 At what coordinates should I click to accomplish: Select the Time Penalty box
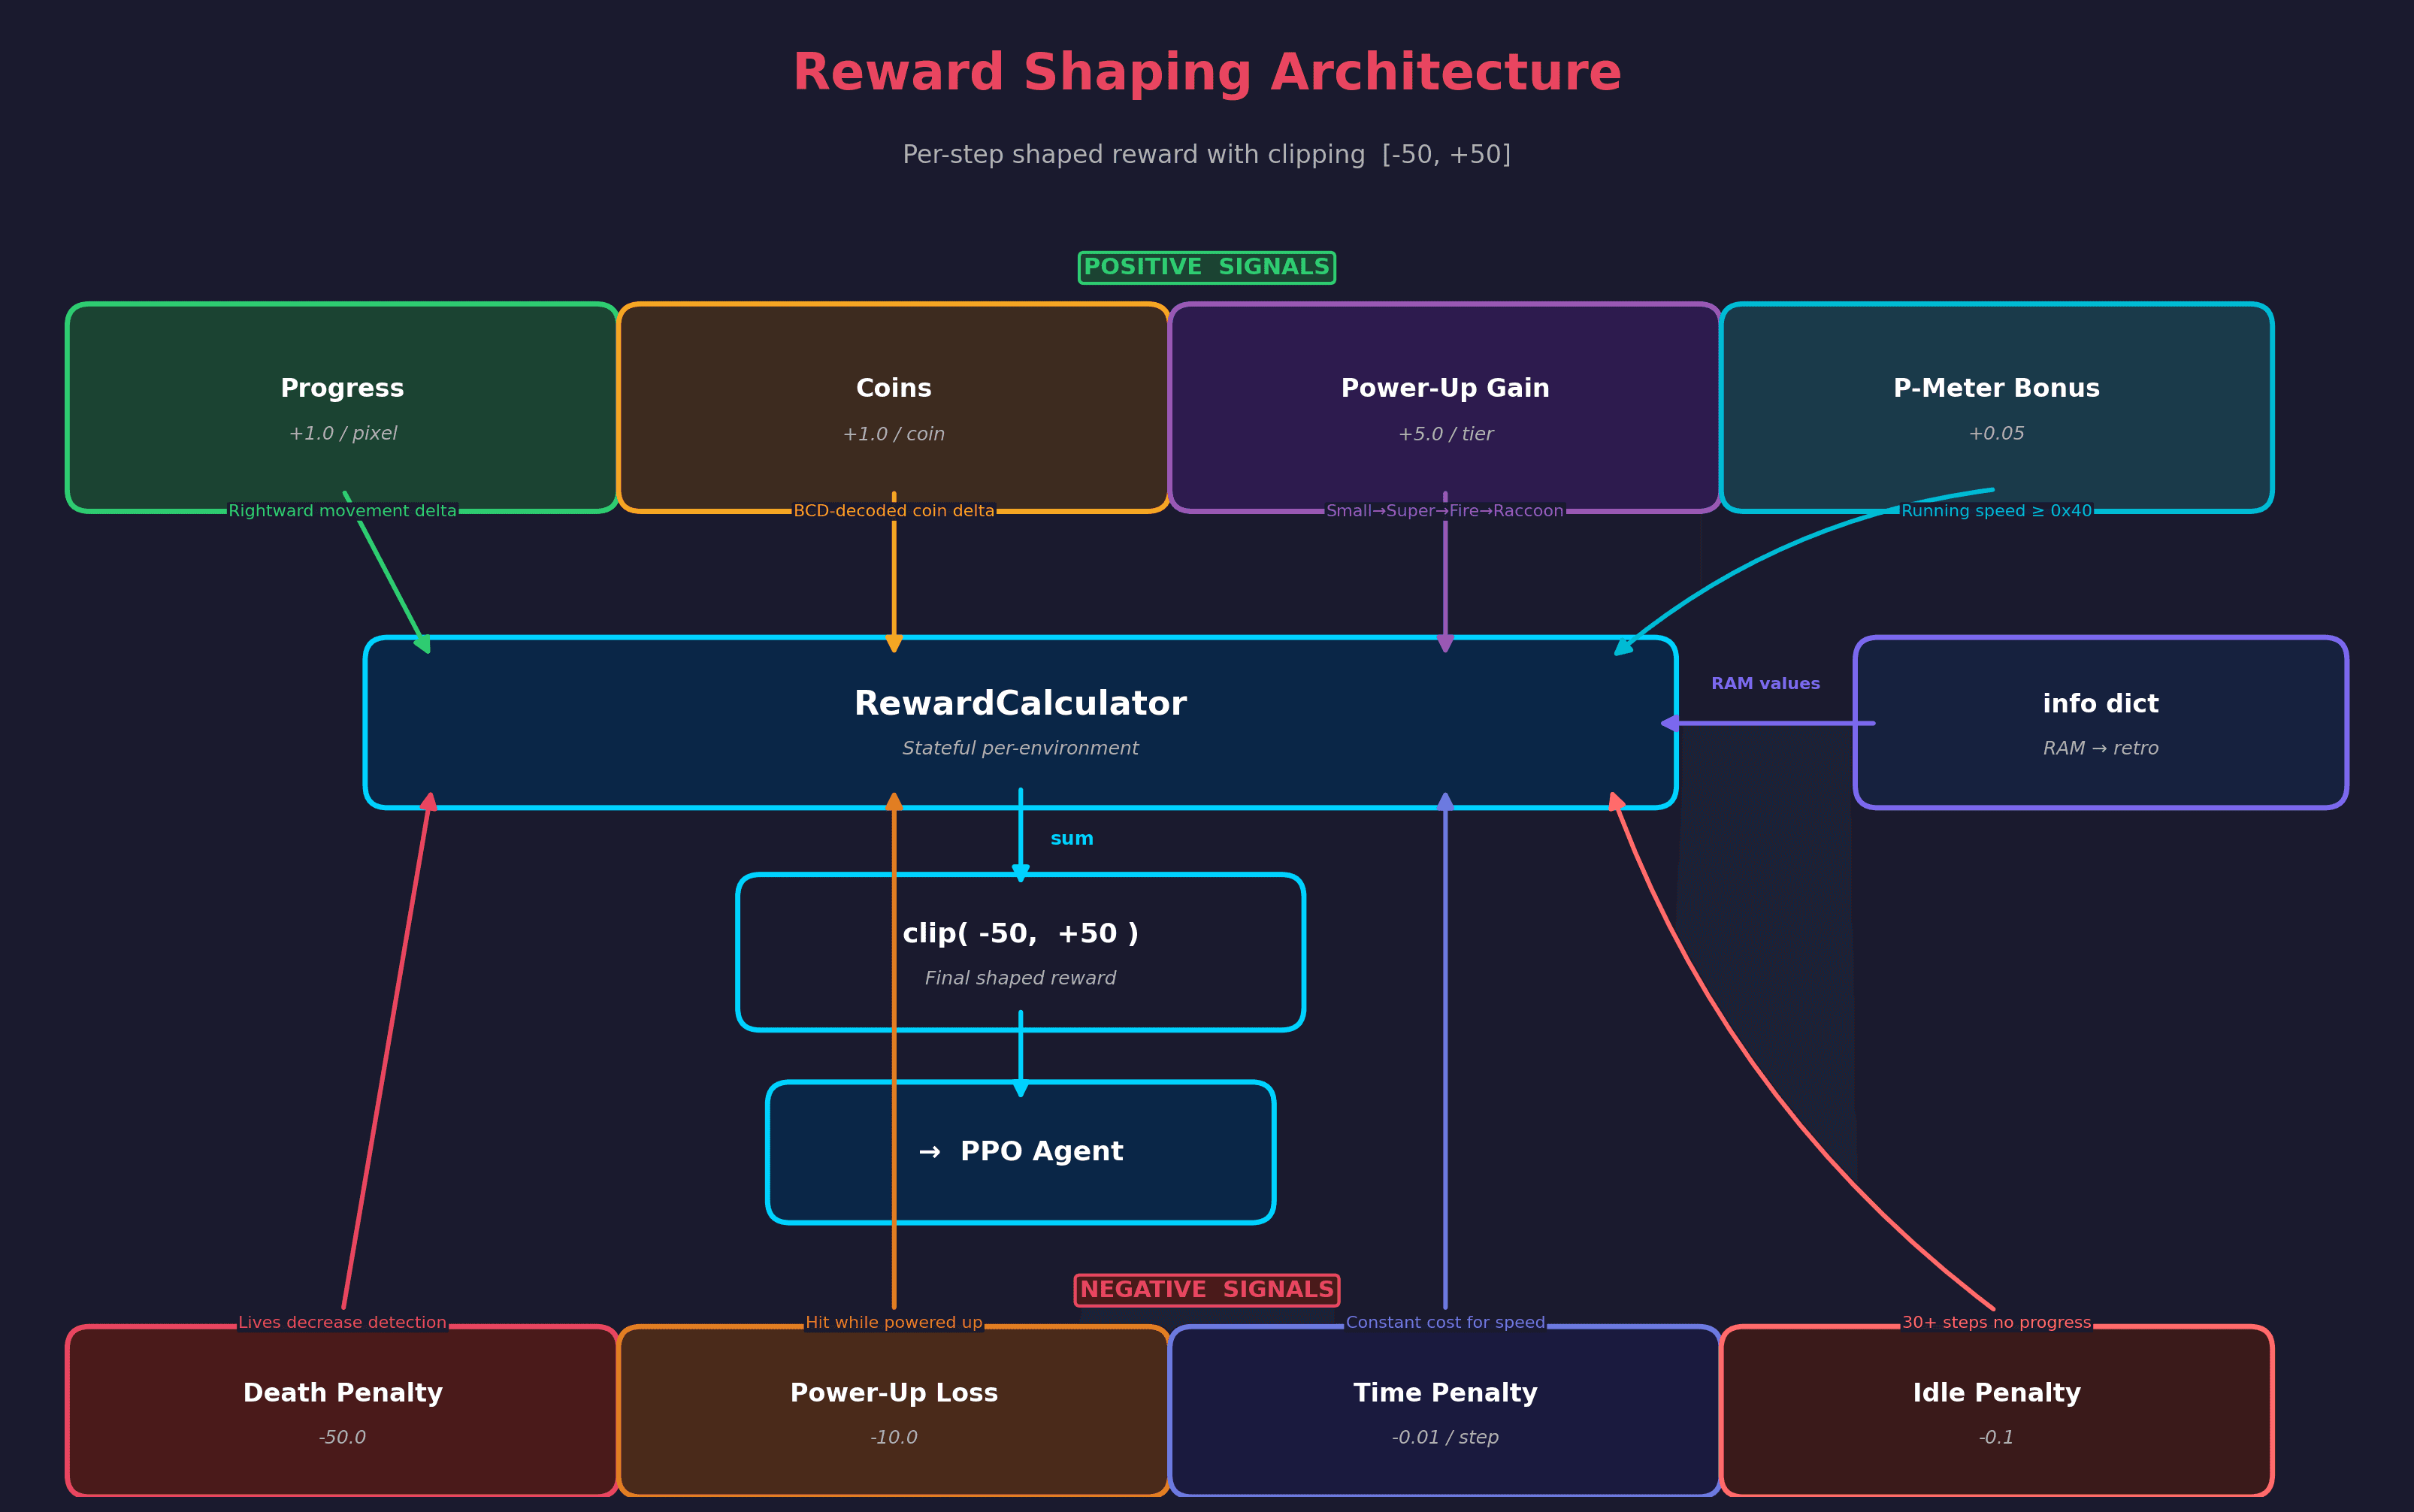pos(1444,1410)
